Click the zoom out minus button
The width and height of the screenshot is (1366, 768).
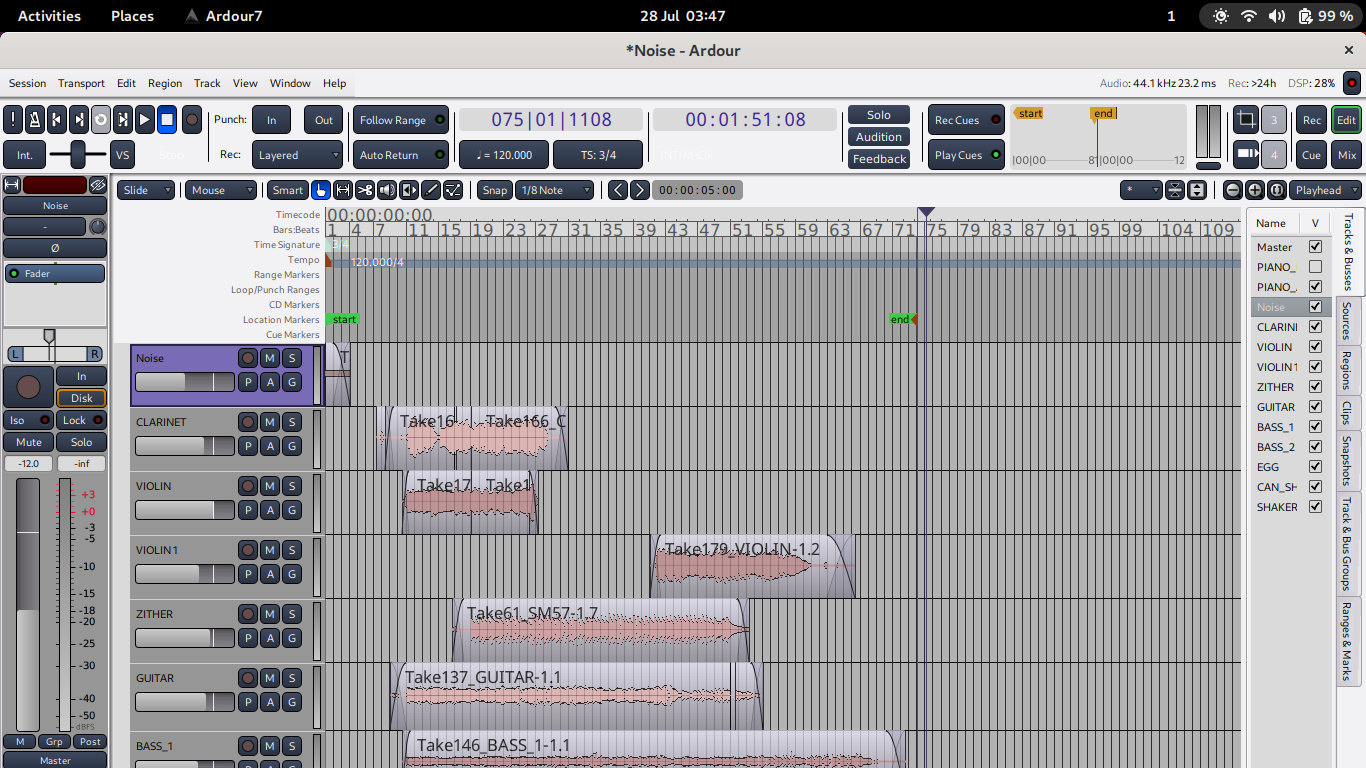pos(1233,190)
